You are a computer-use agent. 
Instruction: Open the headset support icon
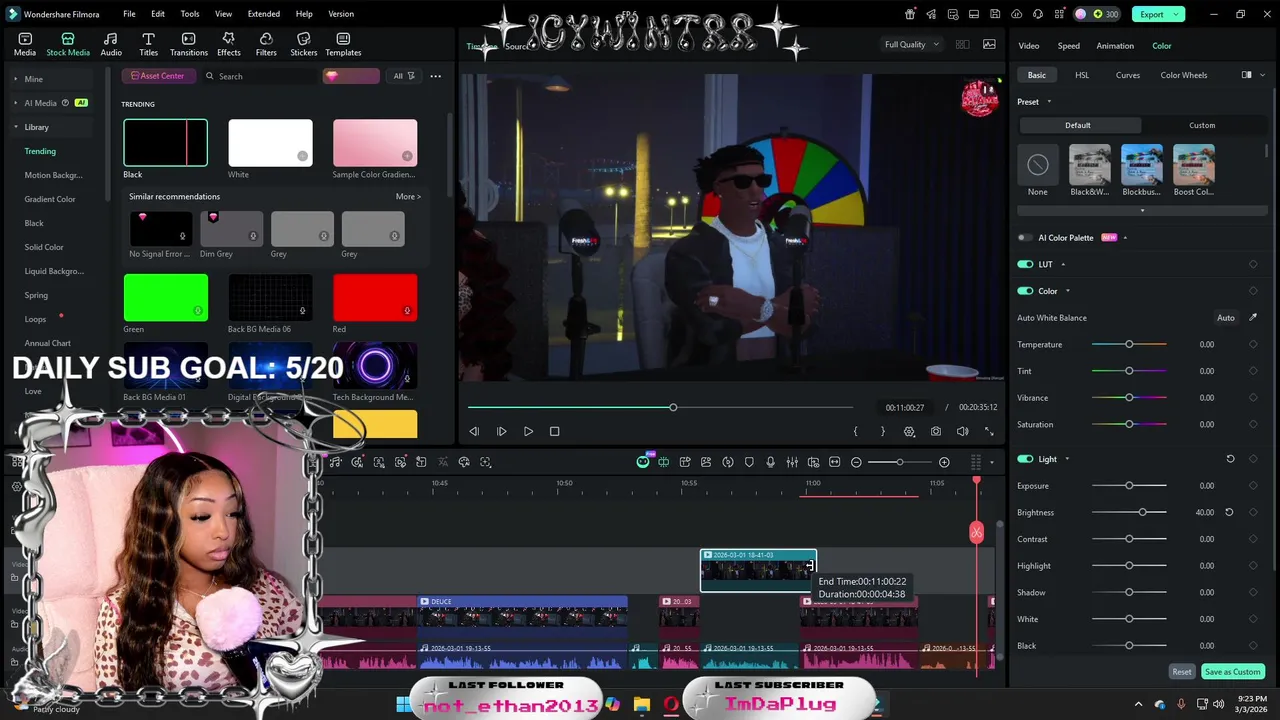pyautogui.click(x=1038, y=14)
